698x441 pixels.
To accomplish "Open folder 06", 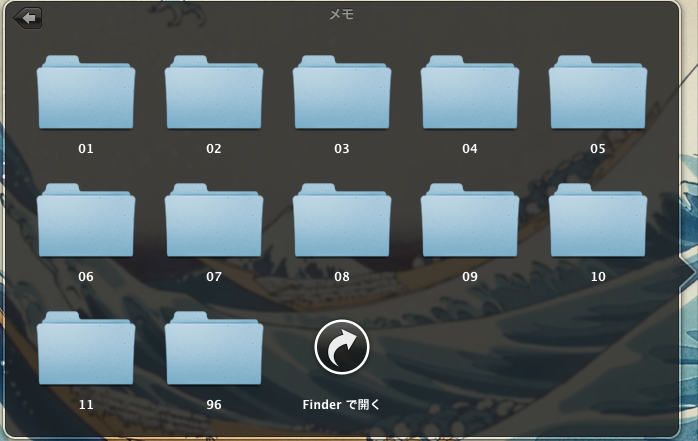I will 86,220.
